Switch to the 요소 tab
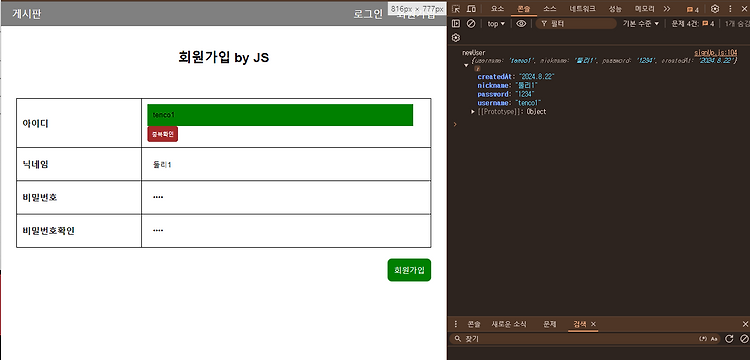Viewport: 750px width, 360px height. (x=497, y=9)
